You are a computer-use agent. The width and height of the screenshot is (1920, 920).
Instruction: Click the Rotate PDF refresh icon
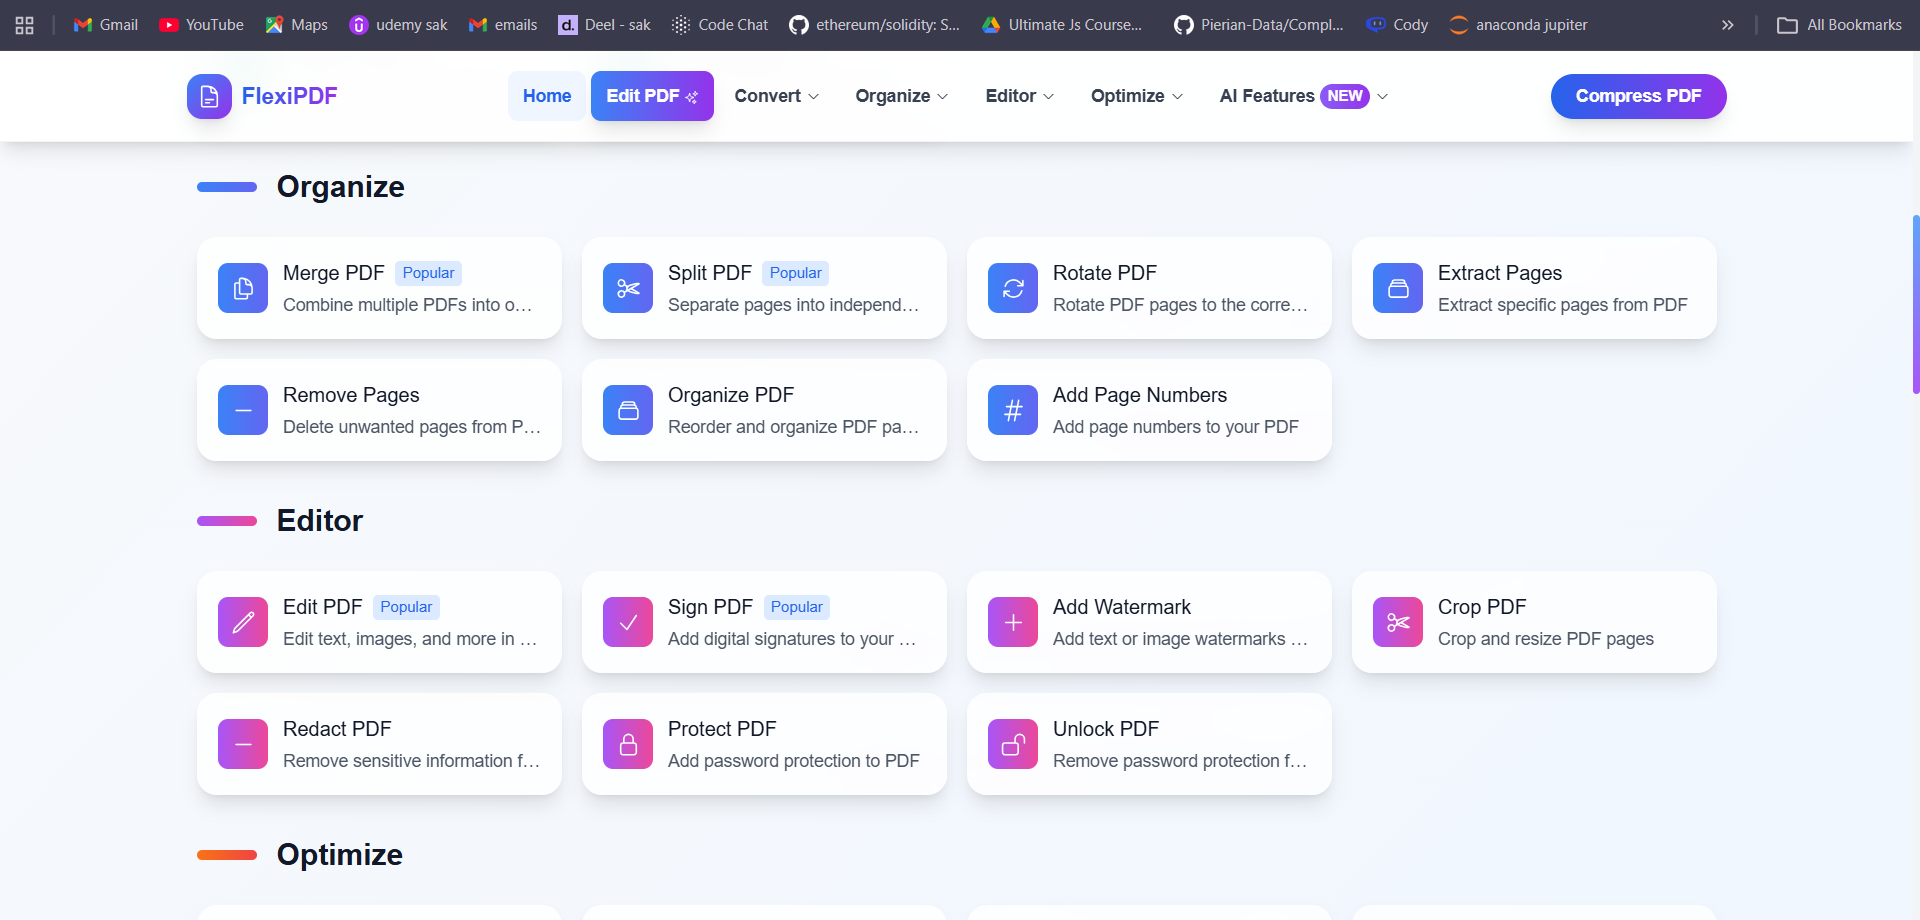click(x=1013, y=288)
